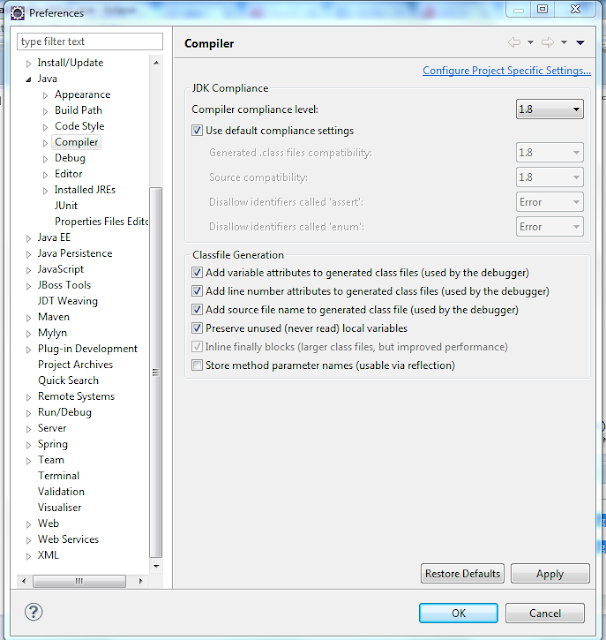Select Mylyn in the tree
The height and width of the screenshot is (640, 606).
(x=52, y=333)
